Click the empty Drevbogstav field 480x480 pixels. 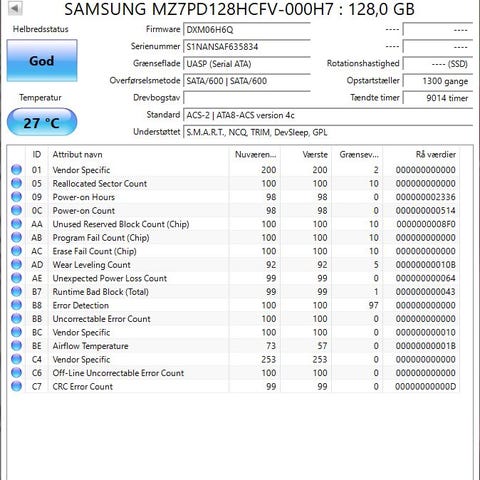(x=247, y=98)
